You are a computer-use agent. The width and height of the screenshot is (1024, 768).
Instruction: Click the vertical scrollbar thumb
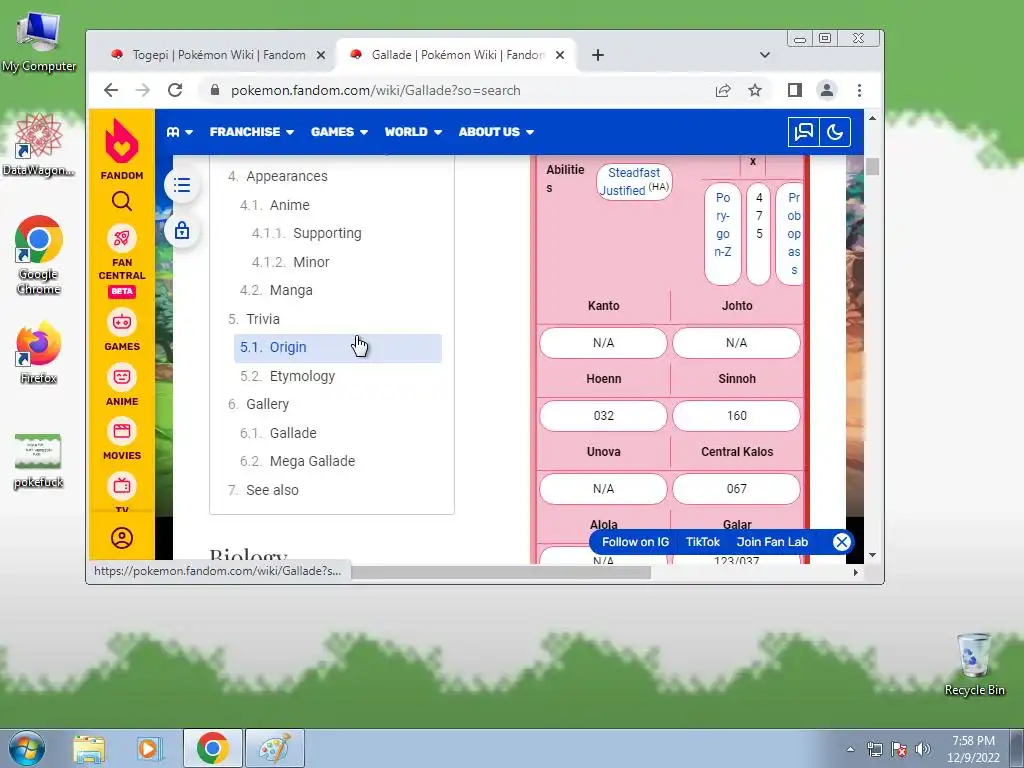click(x=872, y=167)
